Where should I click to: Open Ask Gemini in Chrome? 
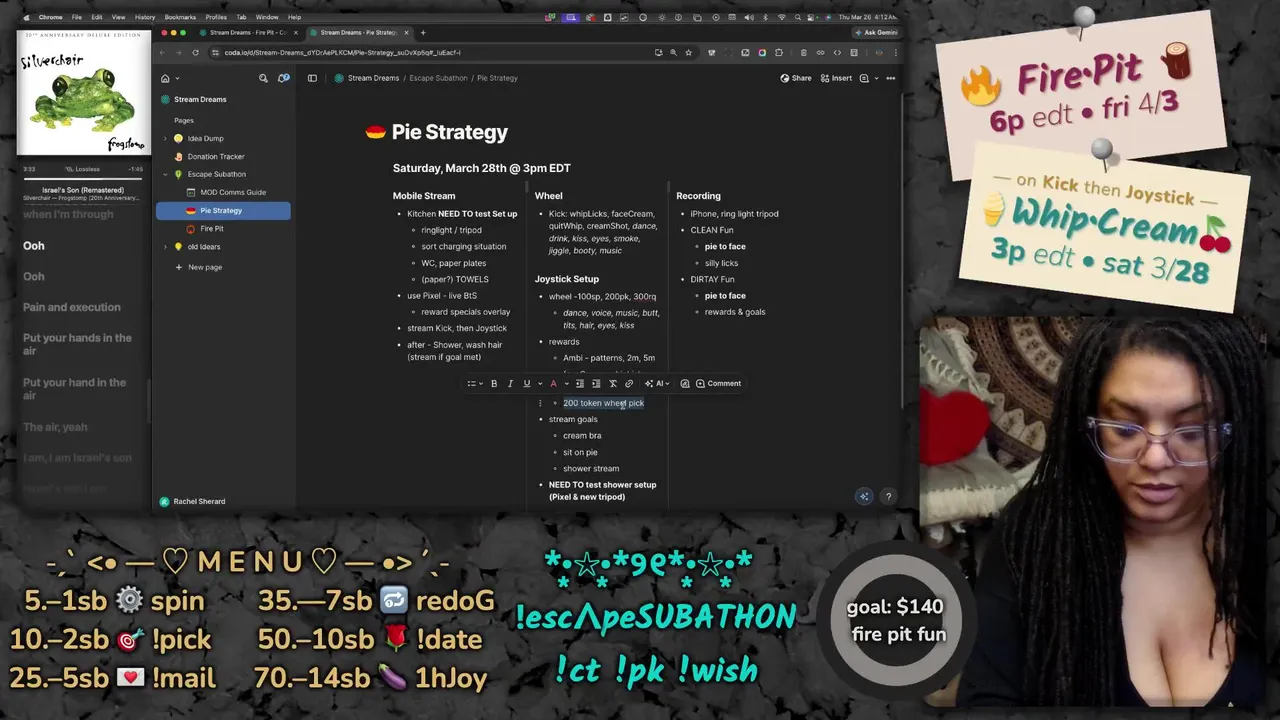click(875, 32)
